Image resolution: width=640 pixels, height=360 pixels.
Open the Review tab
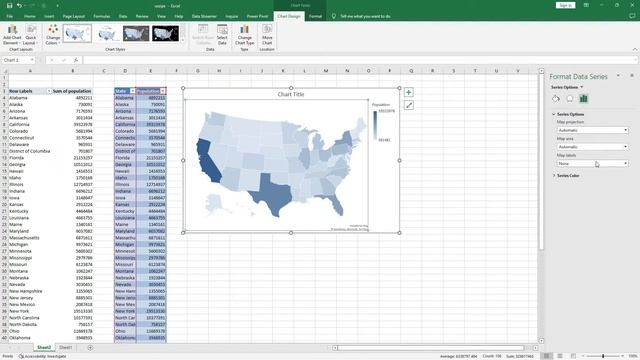click(142, 16)
